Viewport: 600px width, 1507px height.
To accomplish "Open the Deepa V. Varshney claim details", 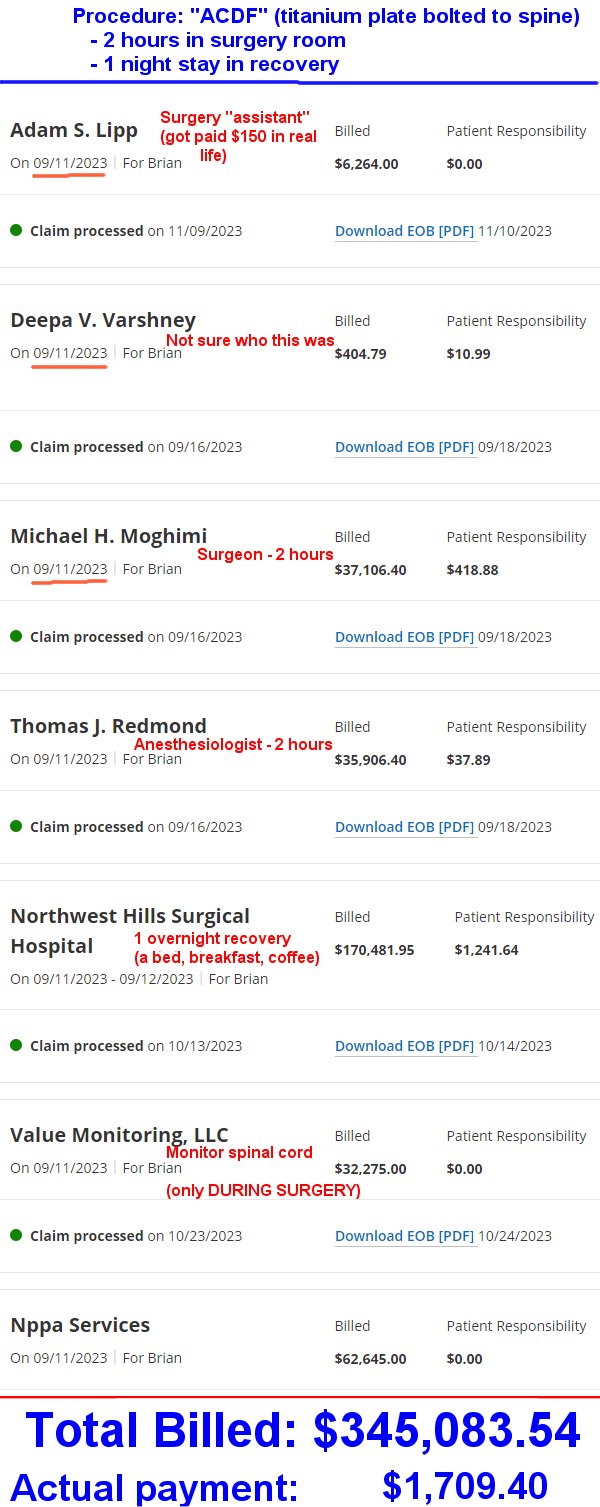I will (103, 320).
